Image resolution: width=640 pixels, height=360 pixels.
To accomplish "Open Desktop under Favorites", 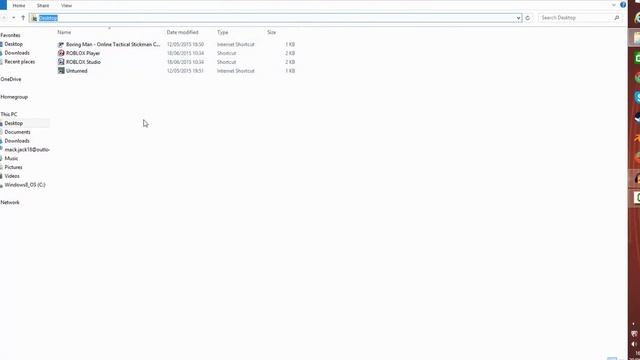I will 13,44.
